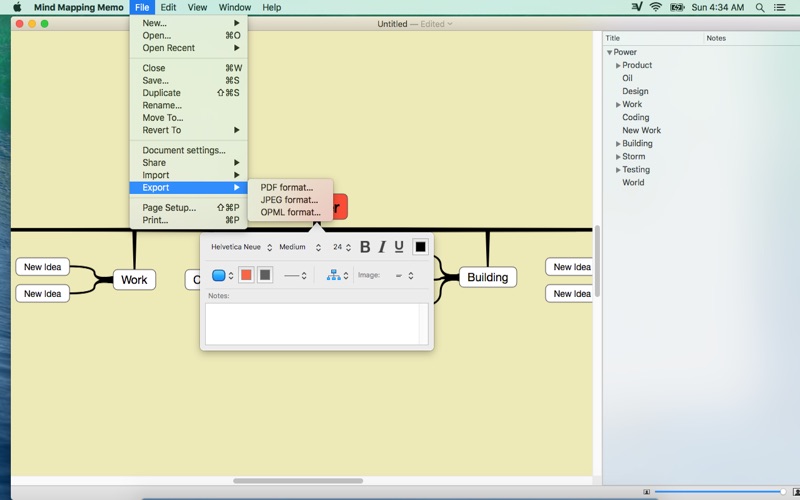Select Move To in File menu
This screenshot has height=500, width=800.
[x=188, y=117]
